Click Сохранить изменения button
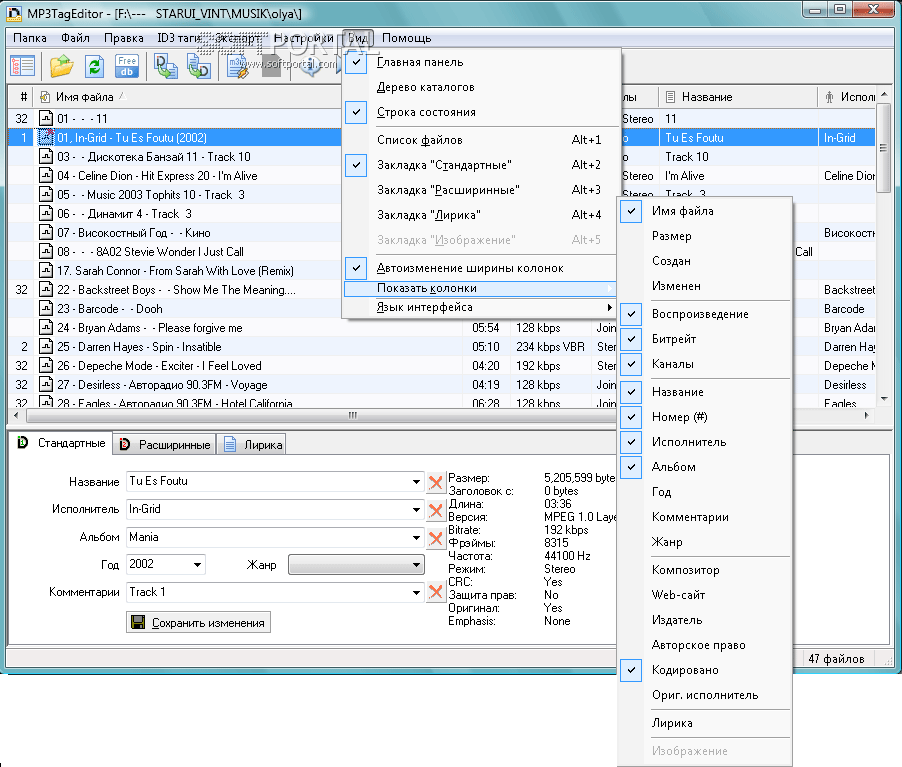This screenshot has width=902, height=767. tap(198, 623)
